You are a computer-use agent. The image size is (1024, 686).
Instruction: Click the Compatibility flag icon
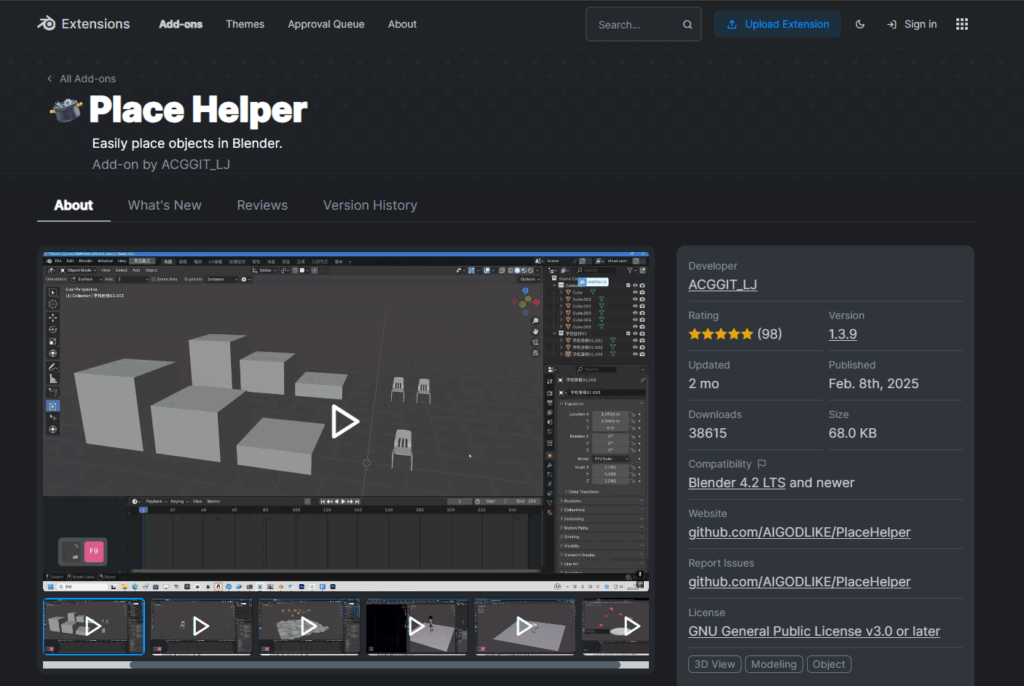pyautogui.click(x=761, y=464)
